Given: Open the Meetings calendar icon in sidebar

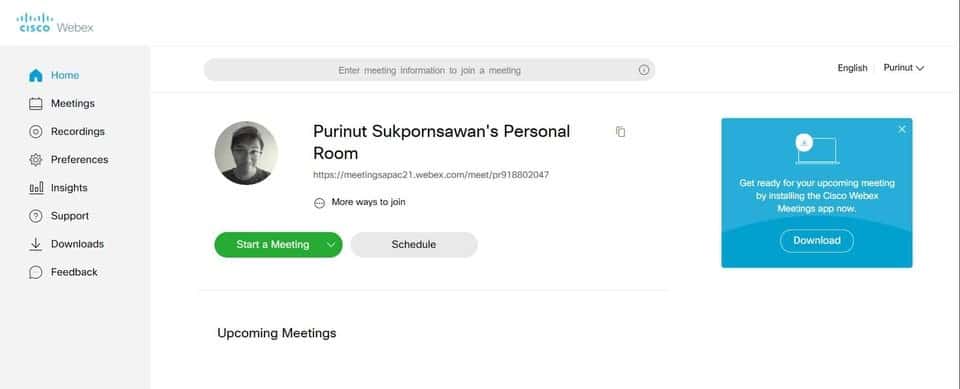Looking at the screenshot, I should [36, 104].
